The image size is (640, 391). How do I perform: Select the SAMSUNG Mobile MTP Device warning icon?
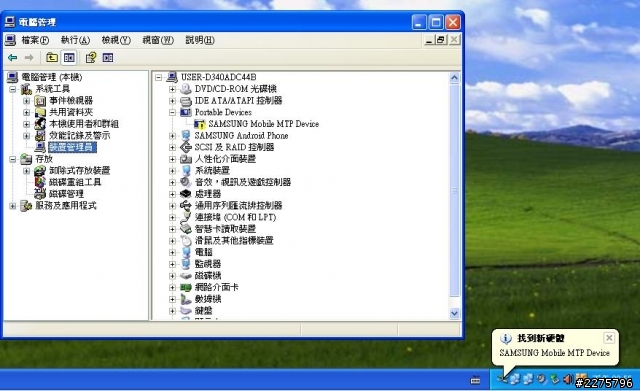pyautogui.click(x=200, y=124)
